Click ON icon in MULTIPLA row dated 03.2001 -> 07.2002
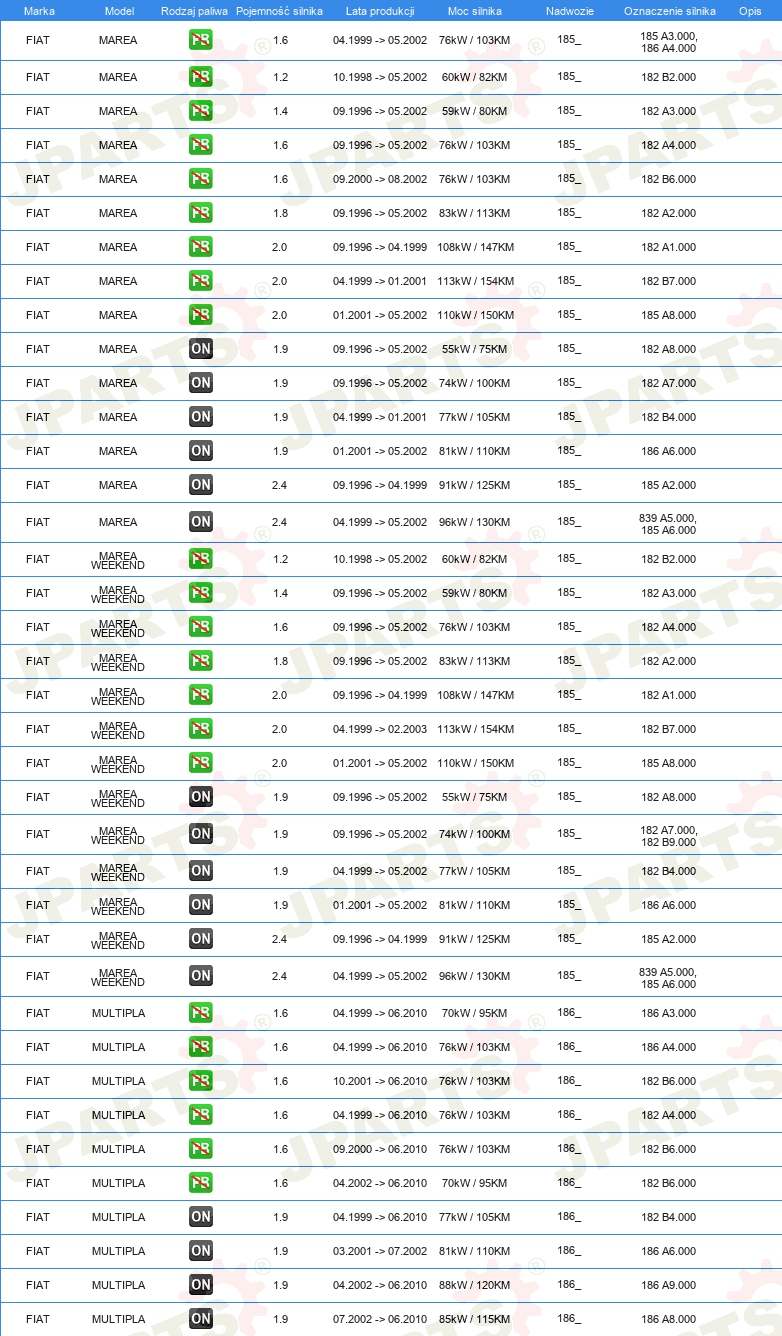The image size is (782, 1336). pos(201,1251)
